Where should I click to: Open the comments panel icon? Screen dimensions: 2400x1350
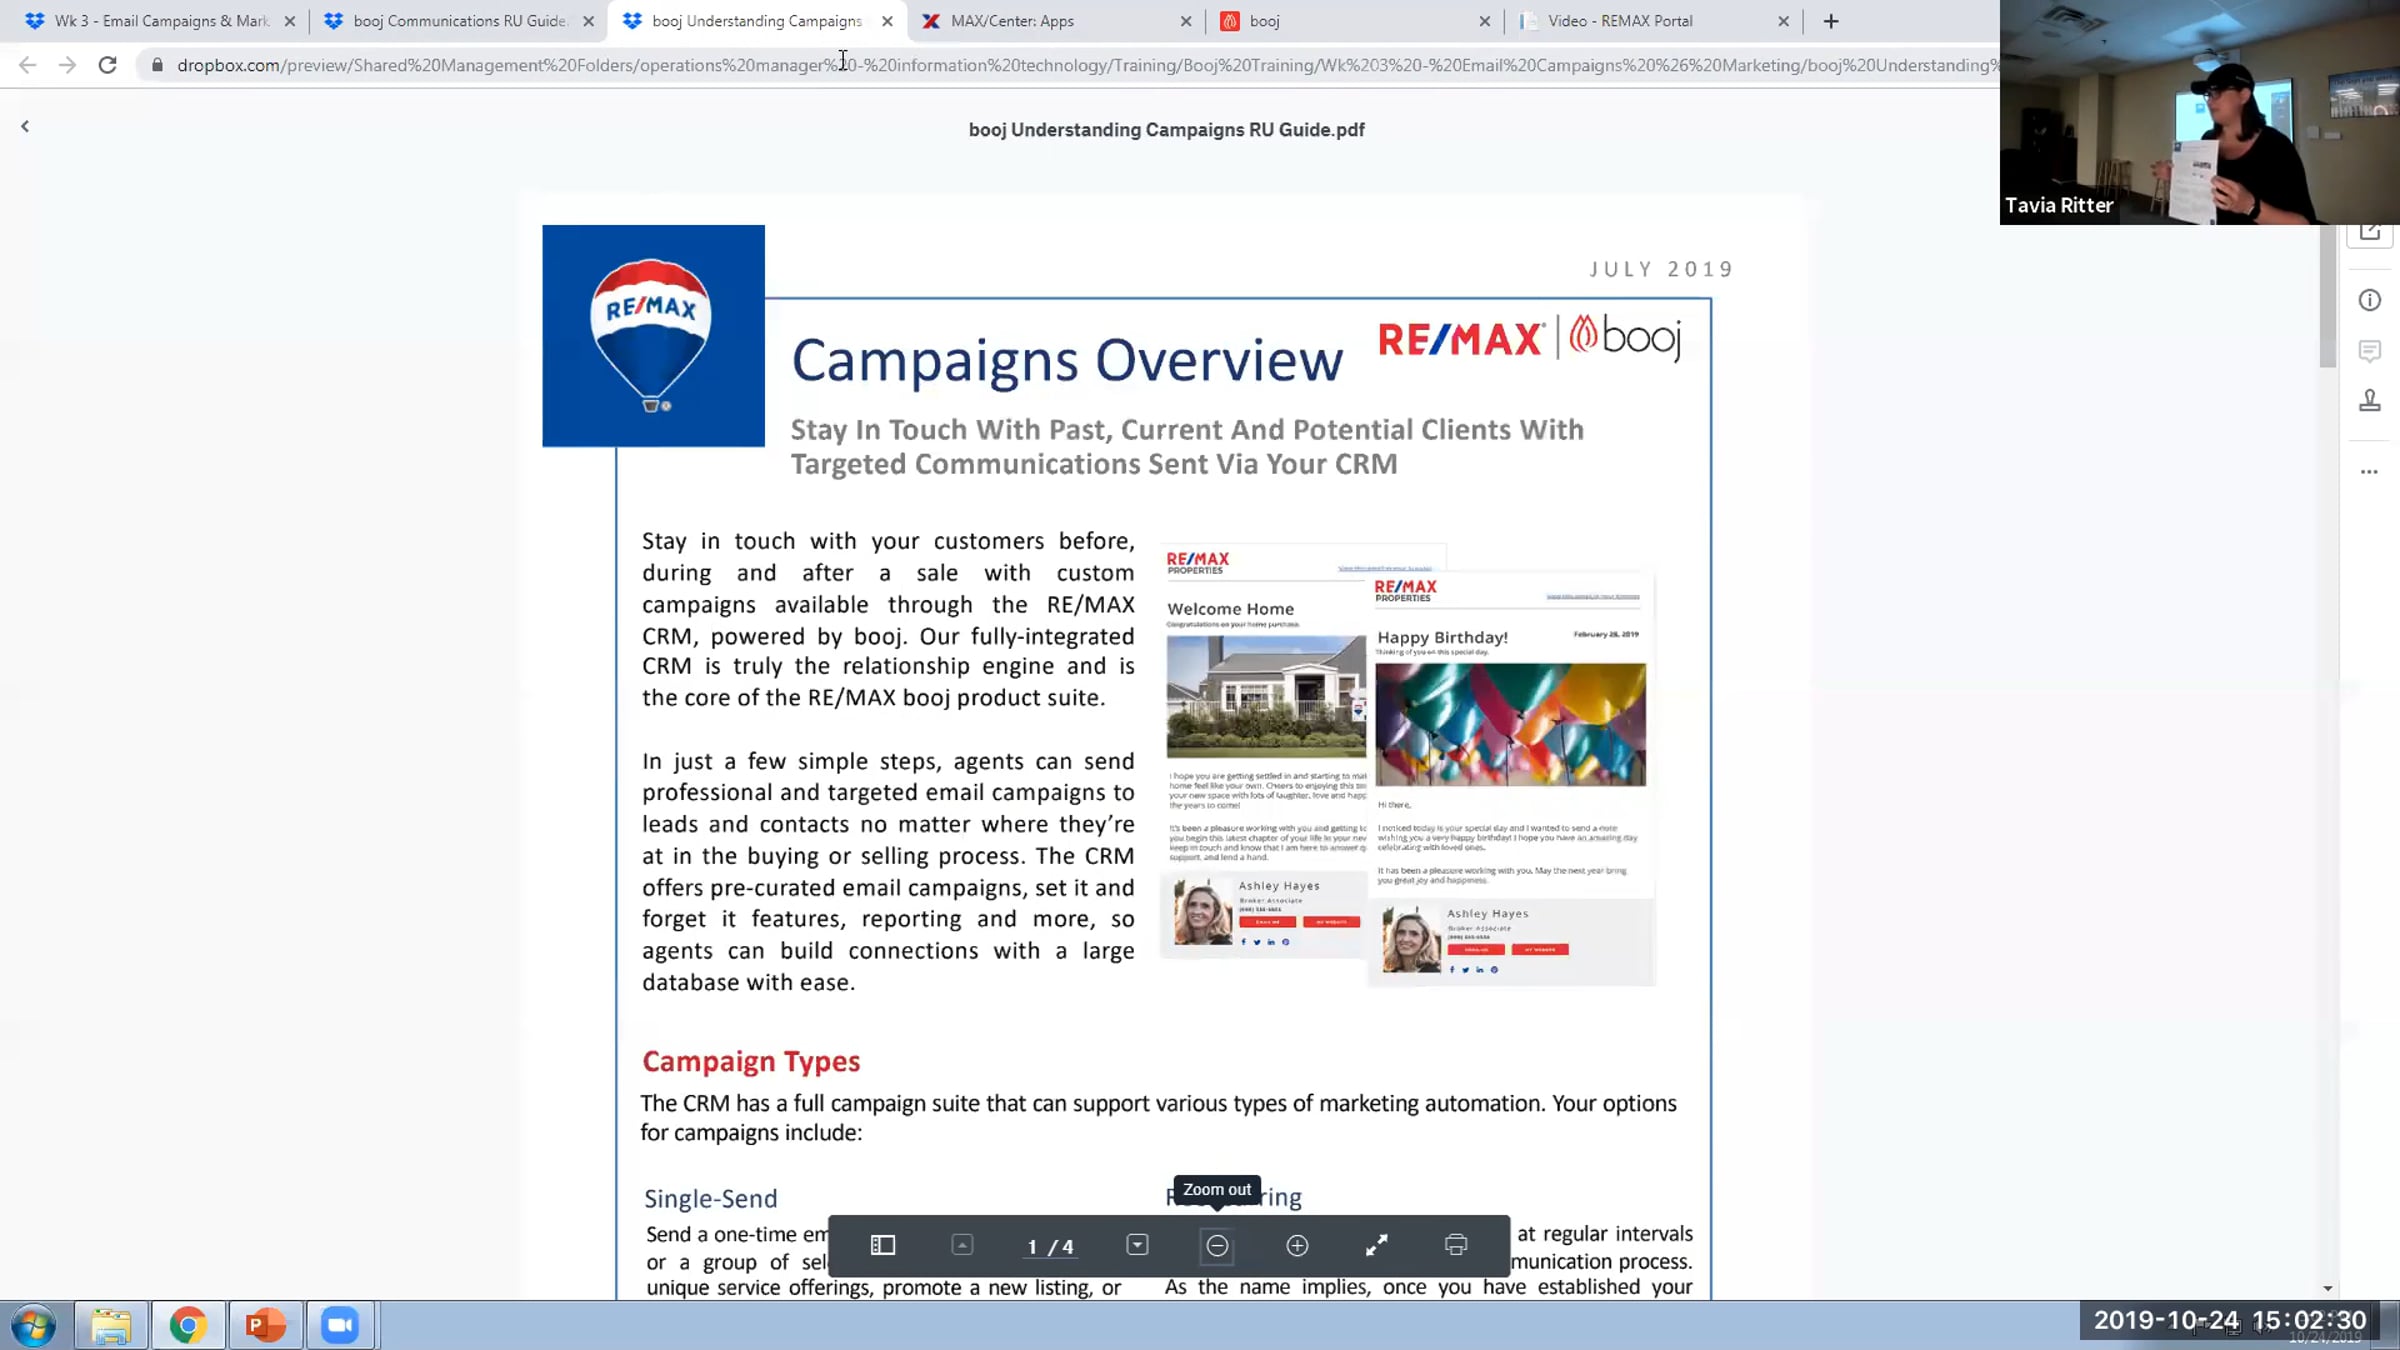pos(2369,351)
